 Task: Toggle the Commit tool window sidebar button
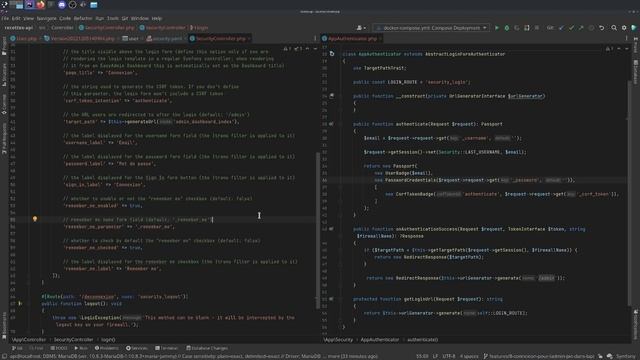(x=4, y=104)
